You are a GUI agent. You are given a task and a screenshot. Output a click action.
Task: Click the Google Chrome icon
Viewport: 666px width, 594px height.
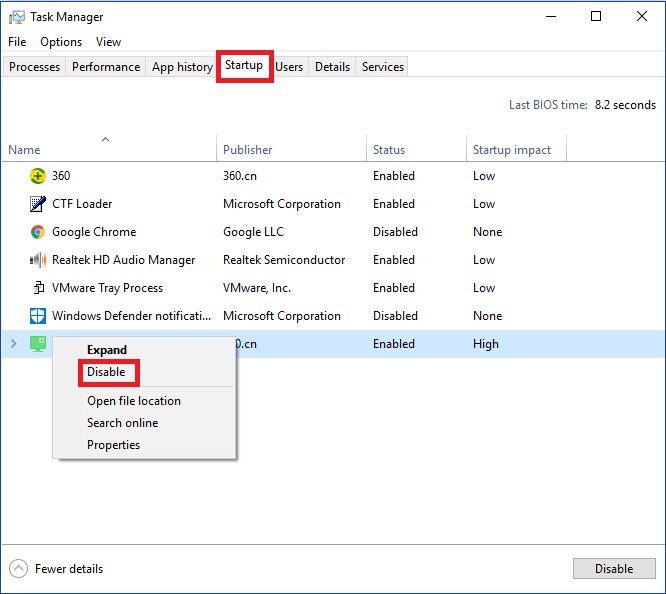click(x=38, y=232)
